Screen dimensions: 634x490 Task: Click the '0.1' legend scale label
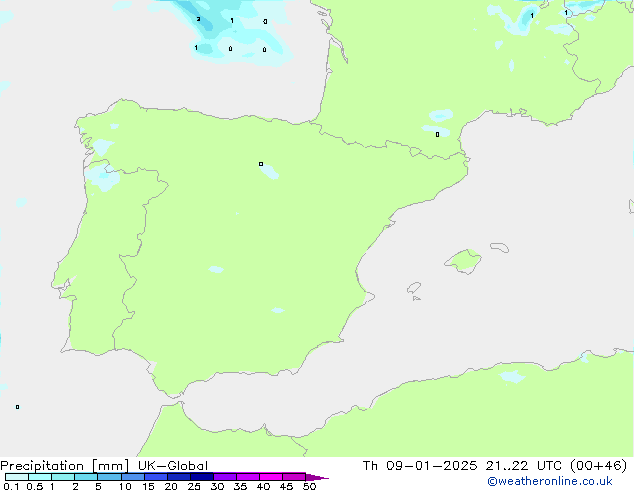click(11, 486)
